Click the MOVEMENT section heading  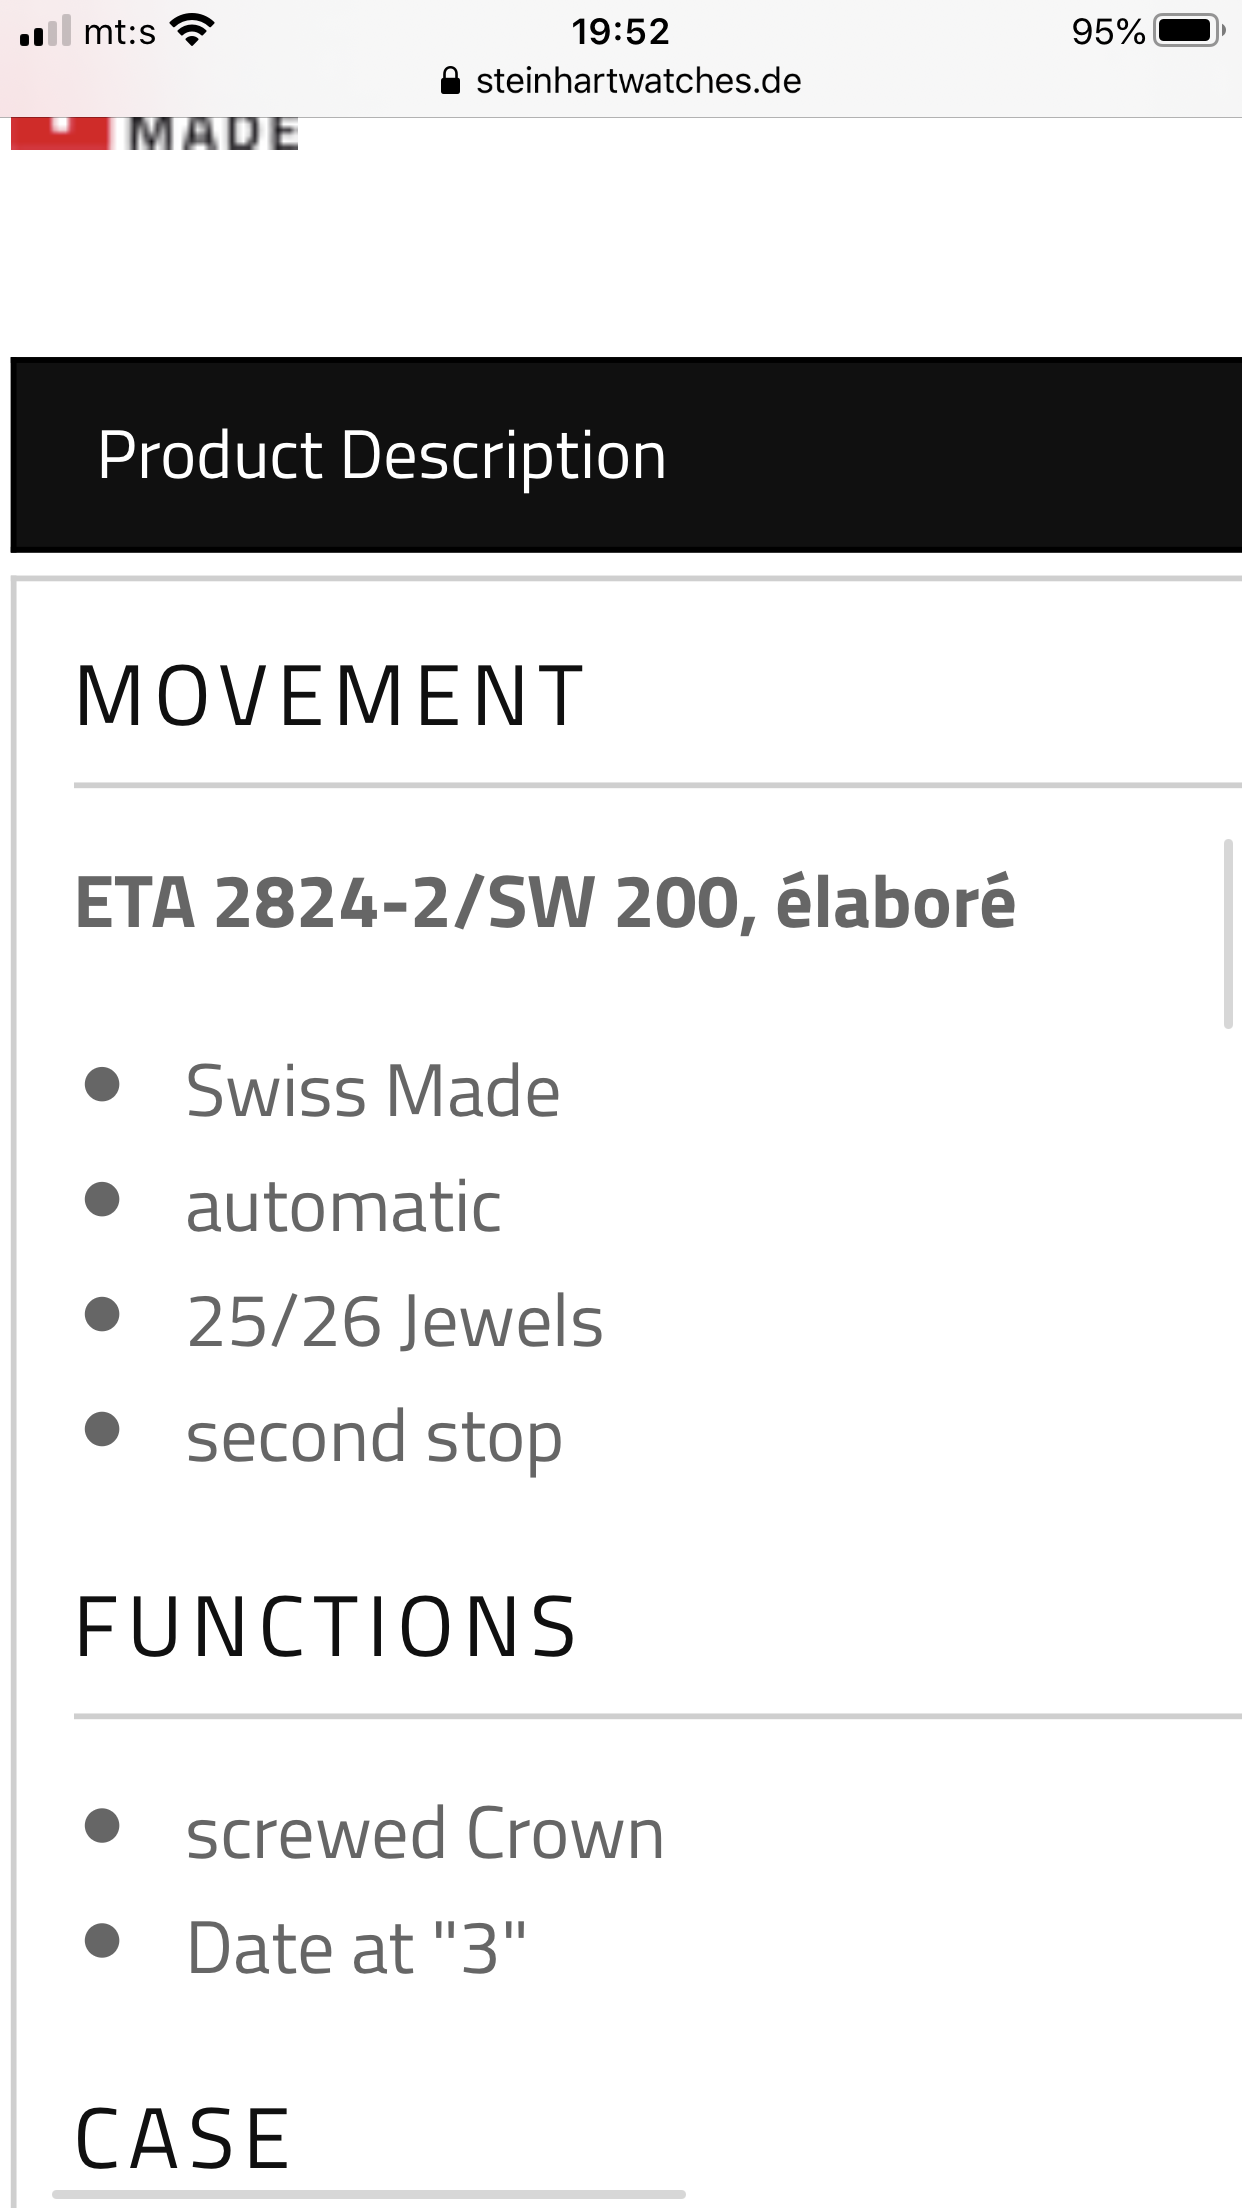click(330, 697)
